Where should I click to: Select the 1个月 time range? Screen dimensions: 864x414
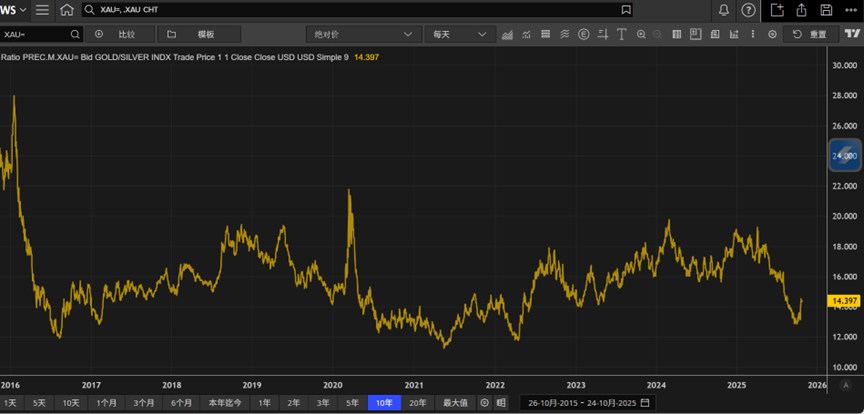tap(106, 403)
